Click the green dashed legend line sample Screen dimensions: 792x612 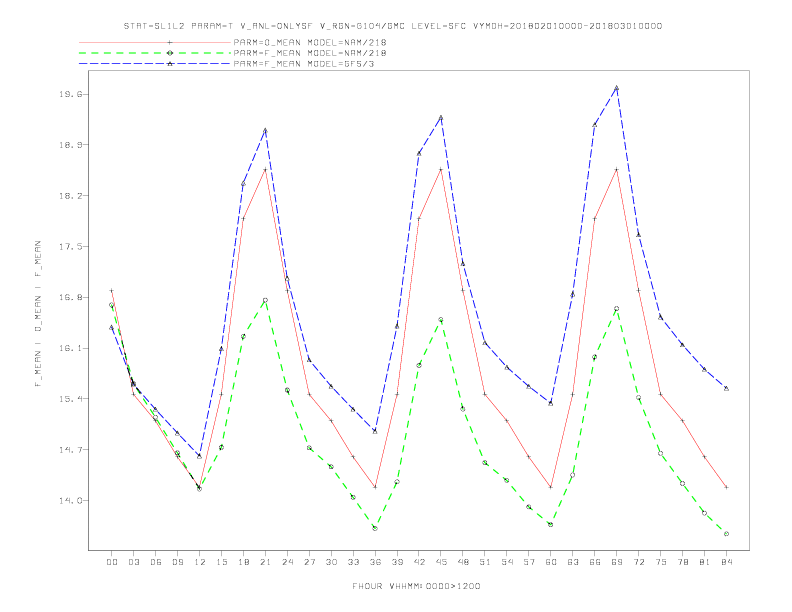155,53
